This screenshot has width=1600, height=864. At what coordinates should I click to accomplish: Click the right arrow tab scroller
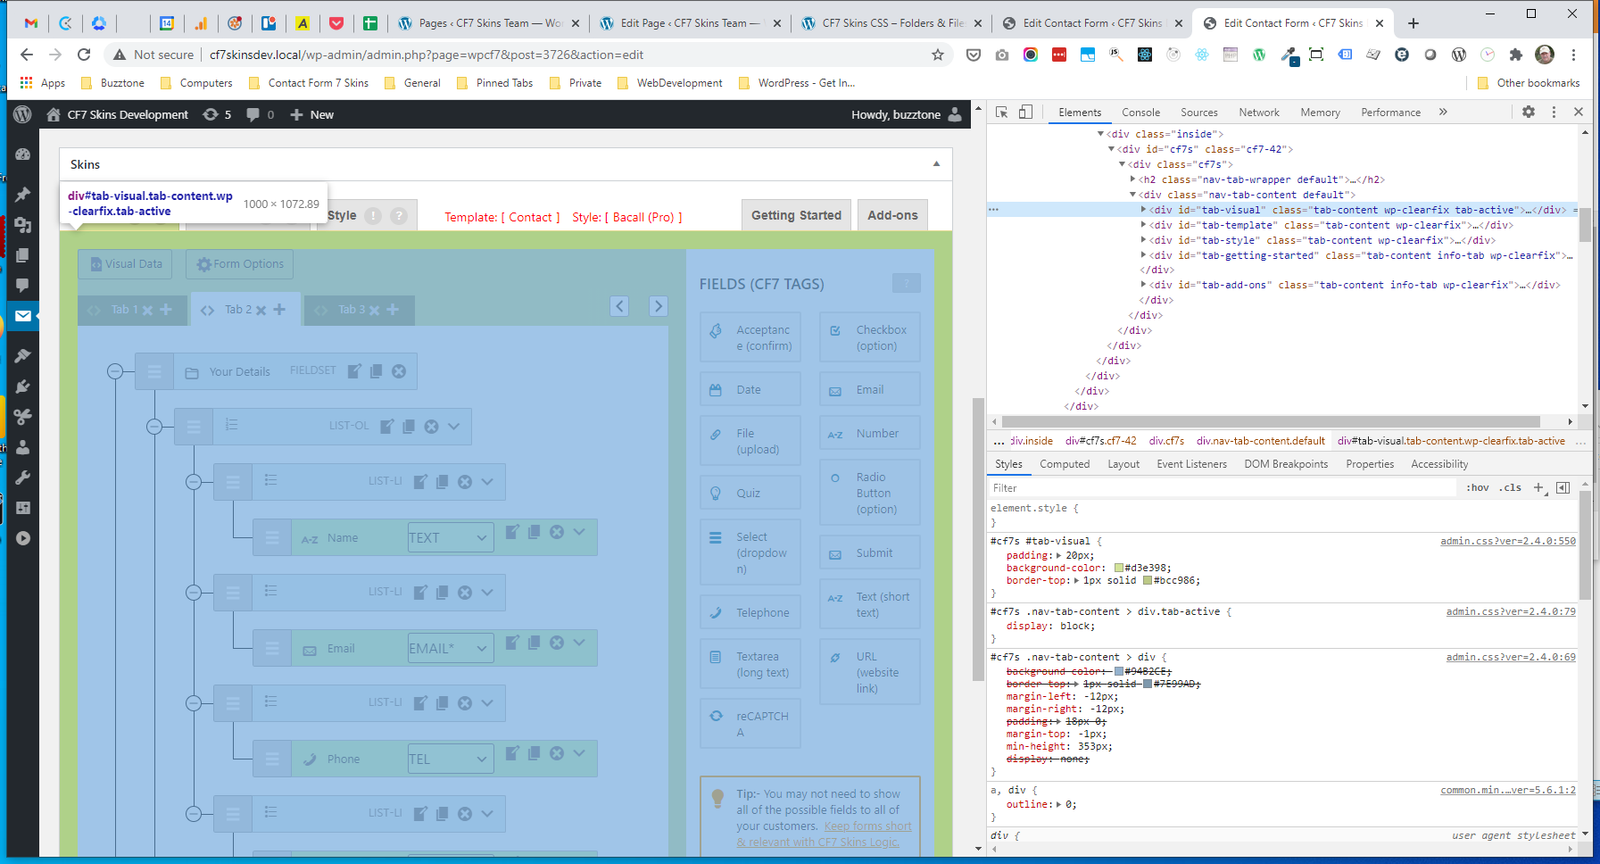click(x=658, y=306)
